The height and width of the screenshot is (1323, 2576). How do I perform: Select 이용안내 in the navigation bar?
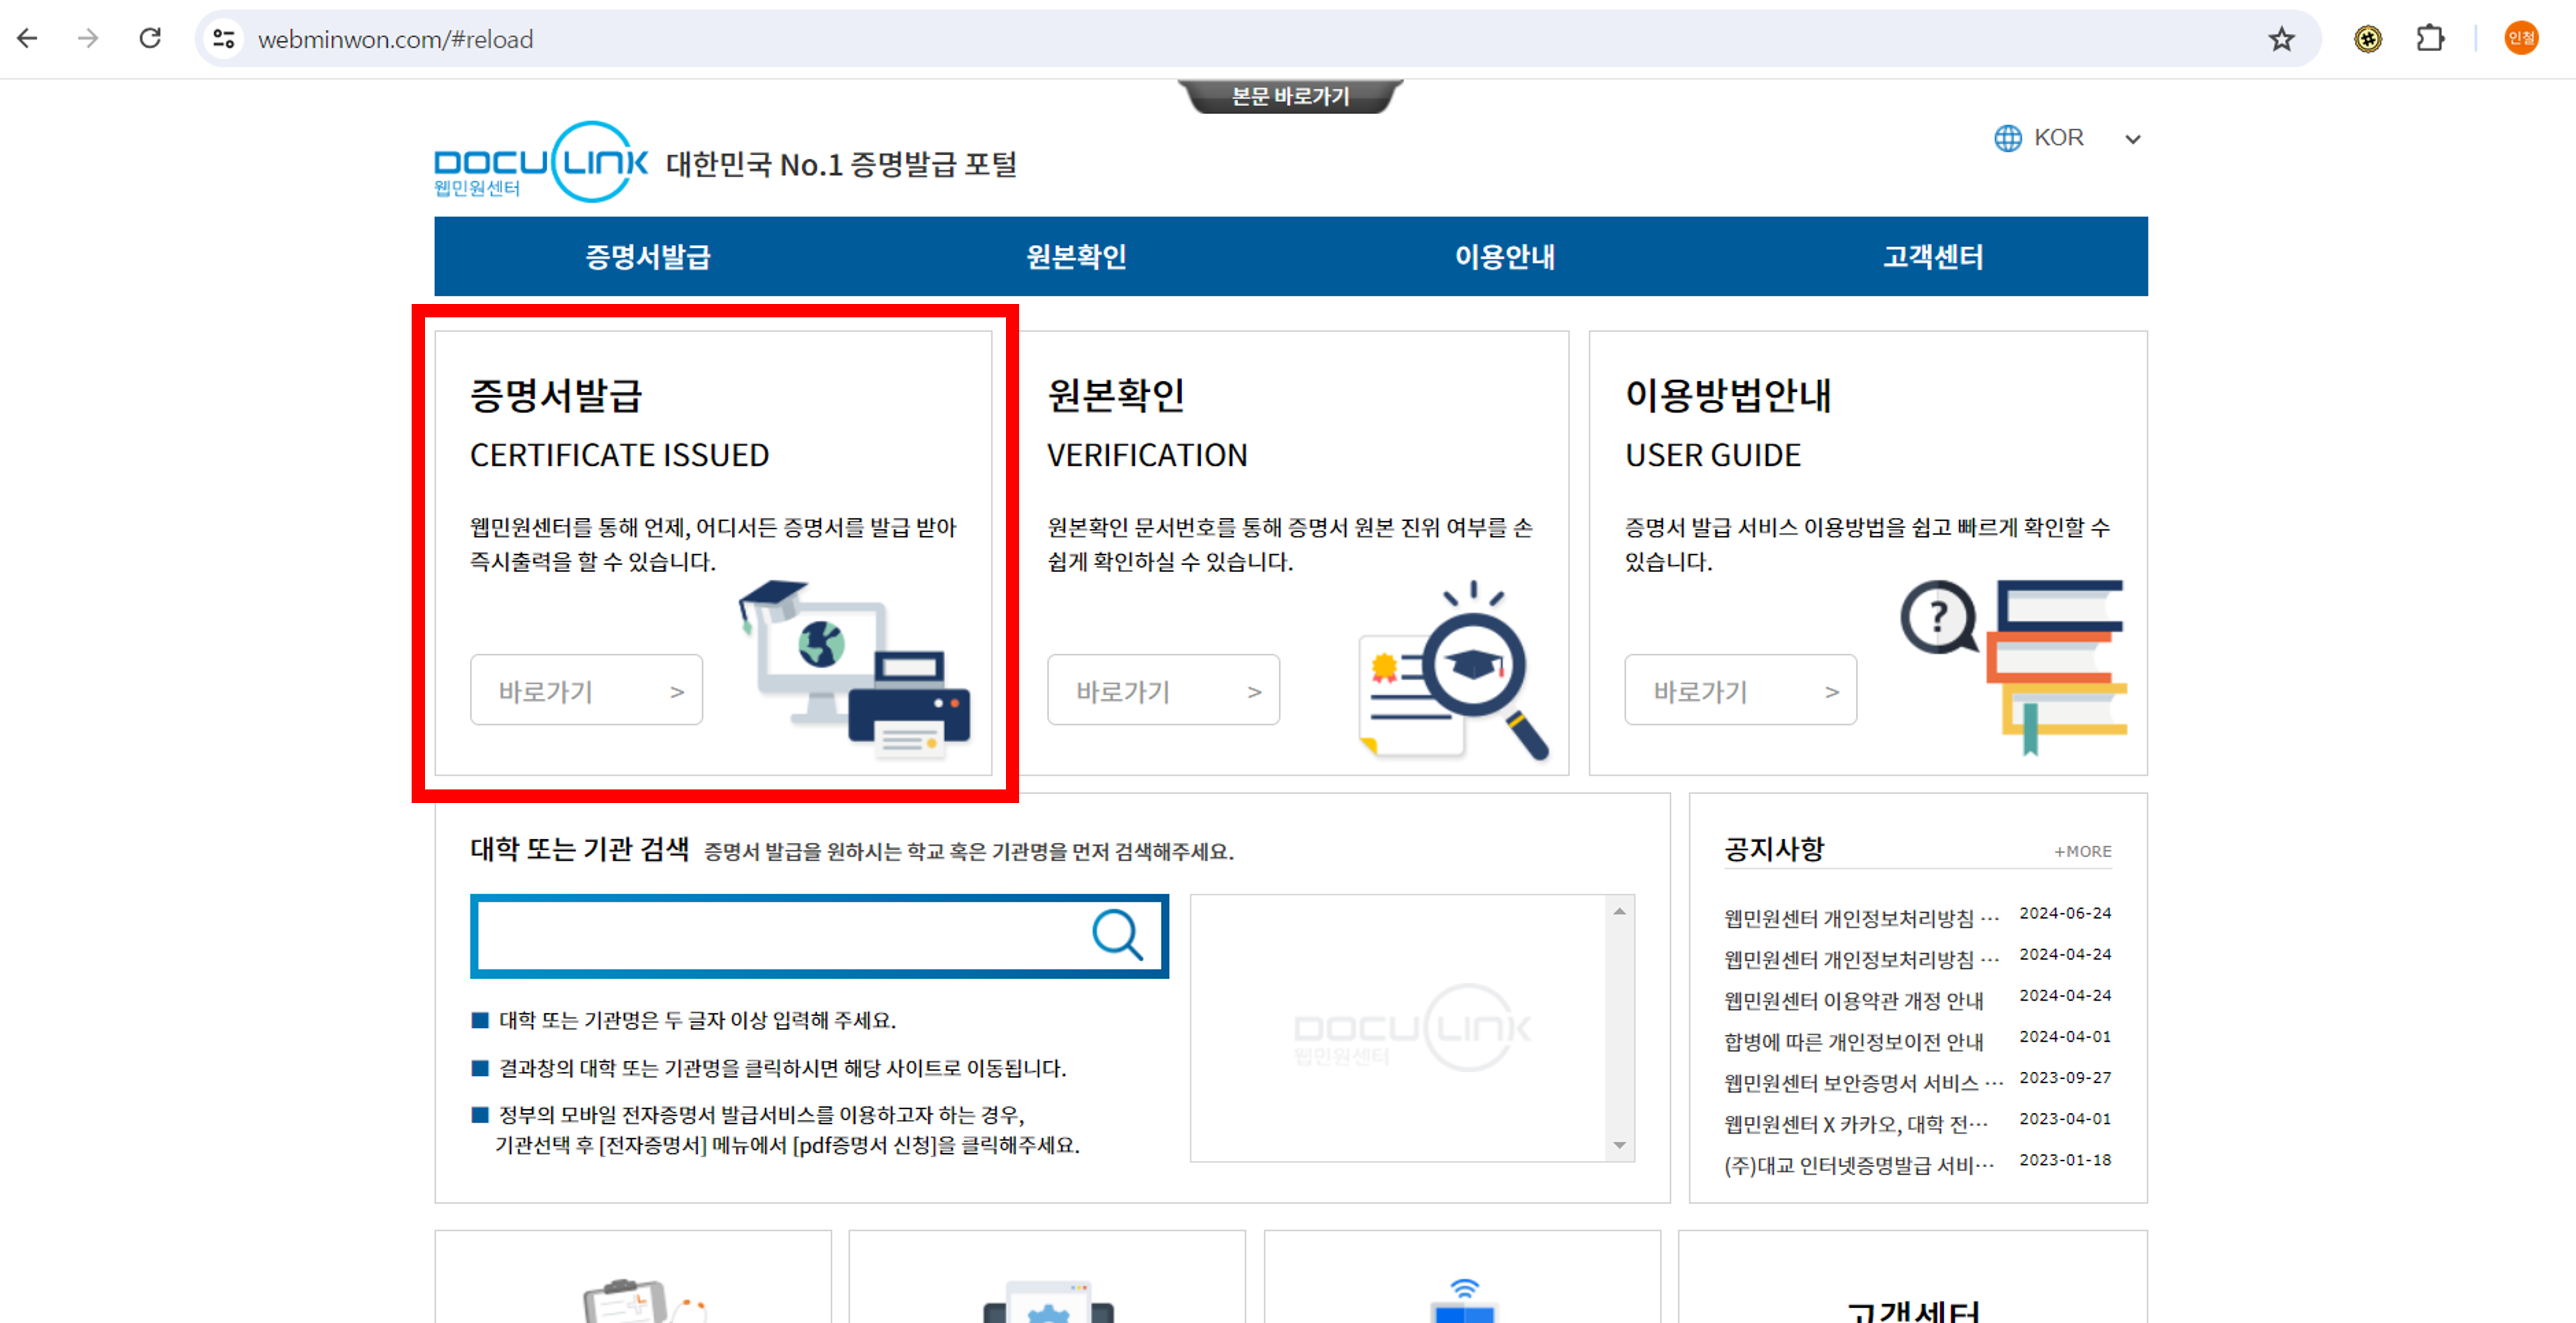coord(1505,256)
